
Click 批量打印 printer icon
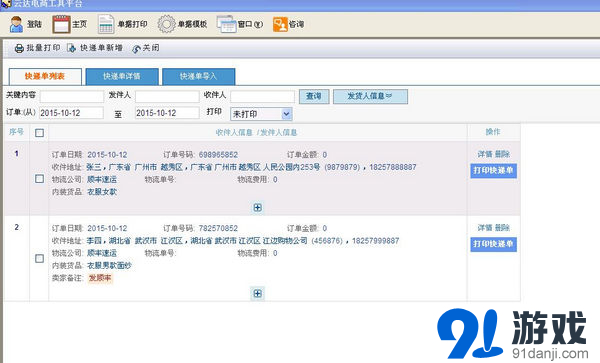pyautogui.click(x=19, y=48)
